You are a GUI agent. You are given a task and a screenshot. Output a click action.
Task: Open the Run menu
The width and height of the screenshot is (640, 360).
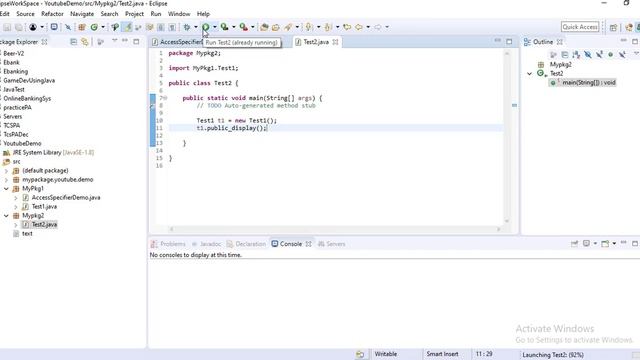[156, 14]
